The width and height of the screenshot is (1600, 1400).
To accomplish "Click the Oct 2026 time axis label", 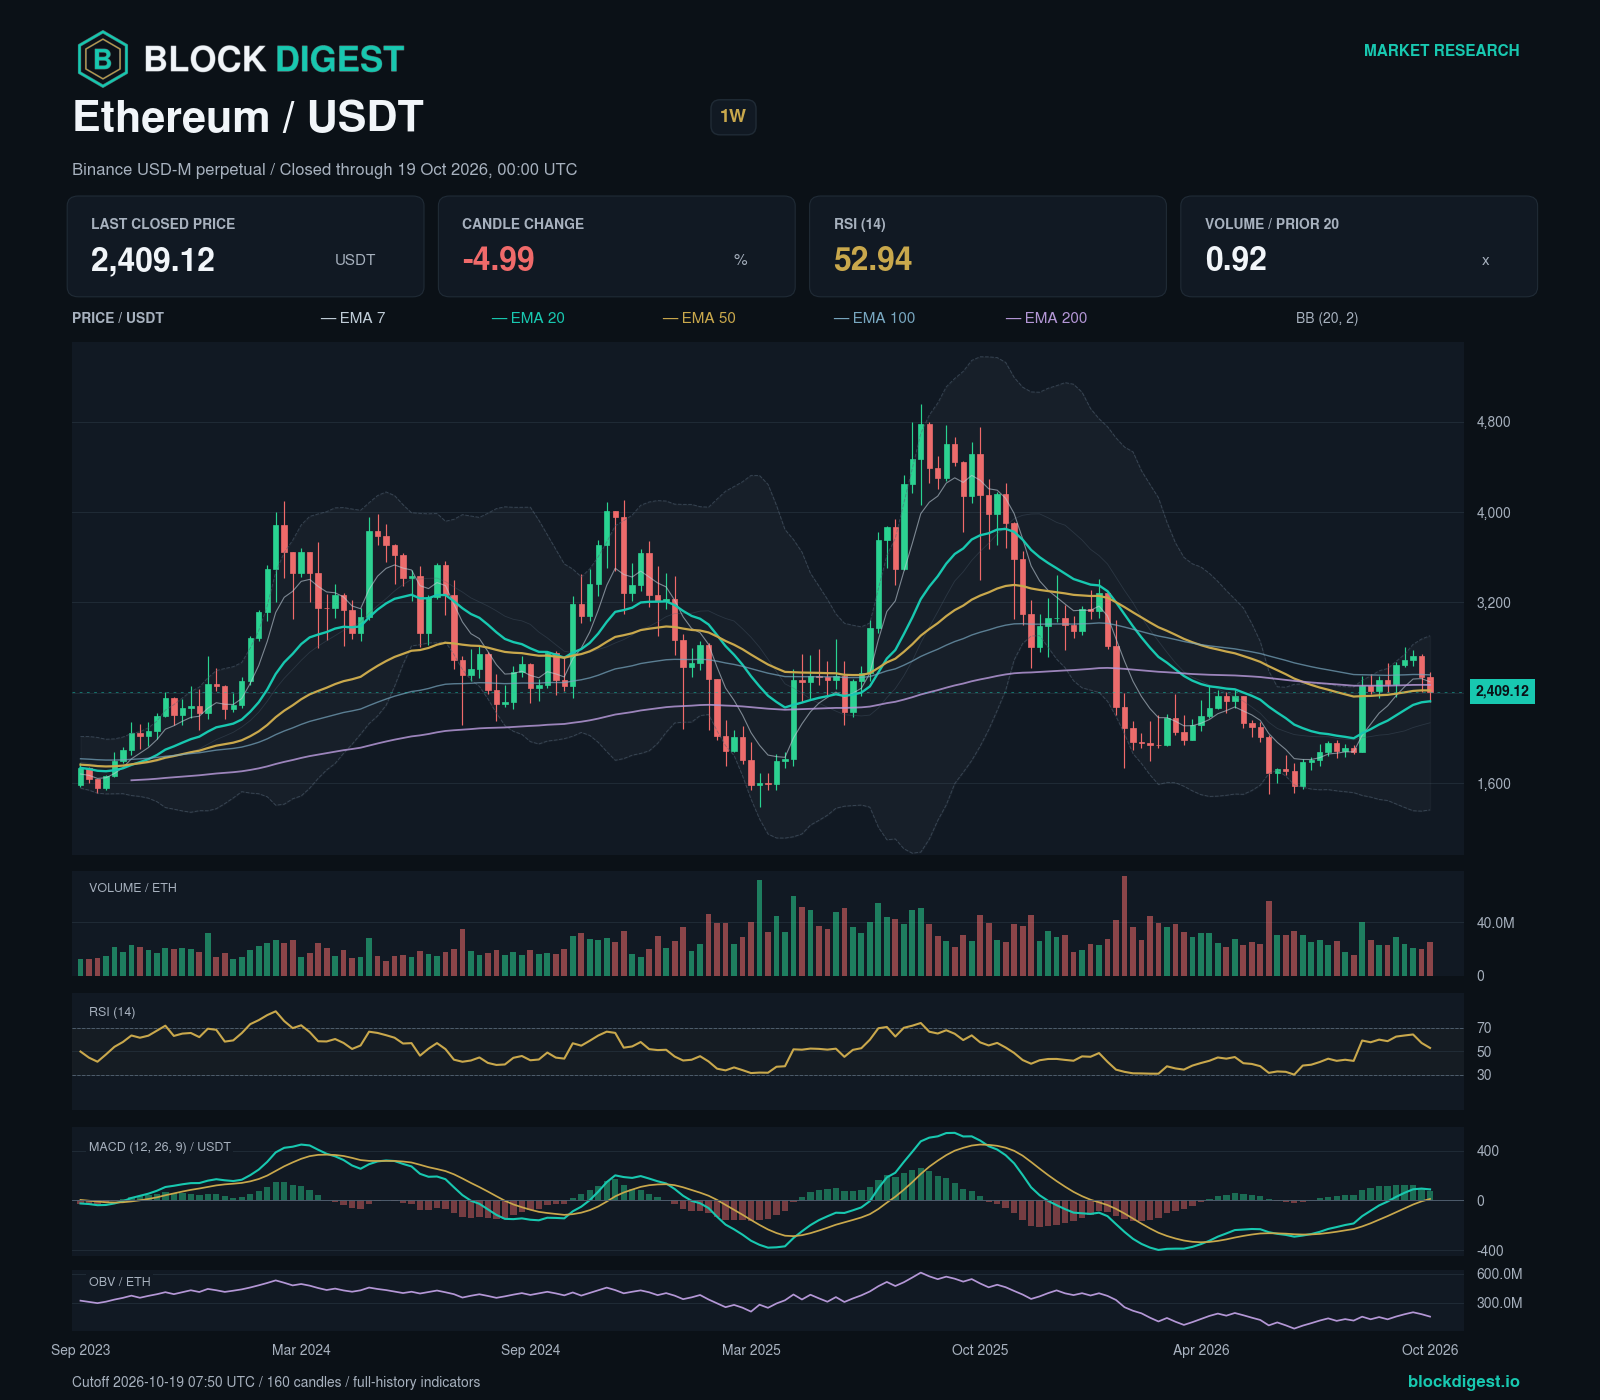I will 1430,1350.
